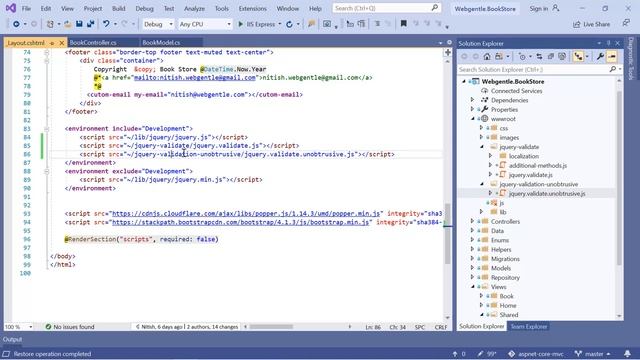Collapse the footer element at line 74
The height and width of the screenshot is (360, 640).
pos(47,52)
